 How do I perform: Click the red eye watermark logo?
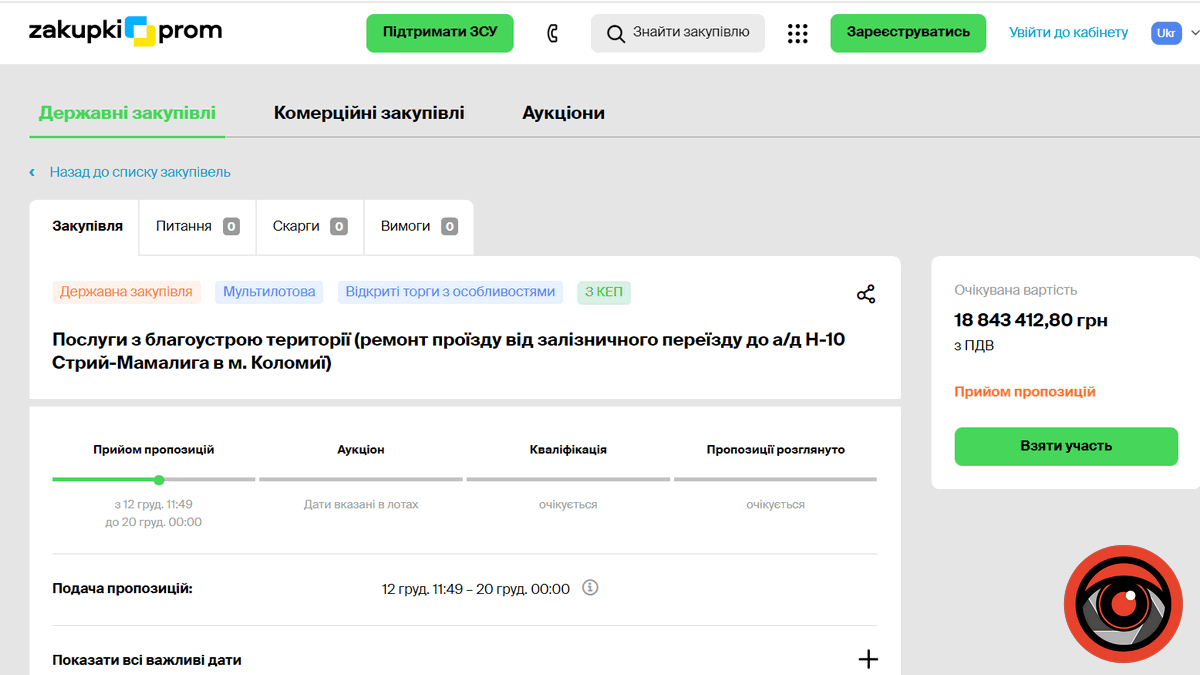1123,604
